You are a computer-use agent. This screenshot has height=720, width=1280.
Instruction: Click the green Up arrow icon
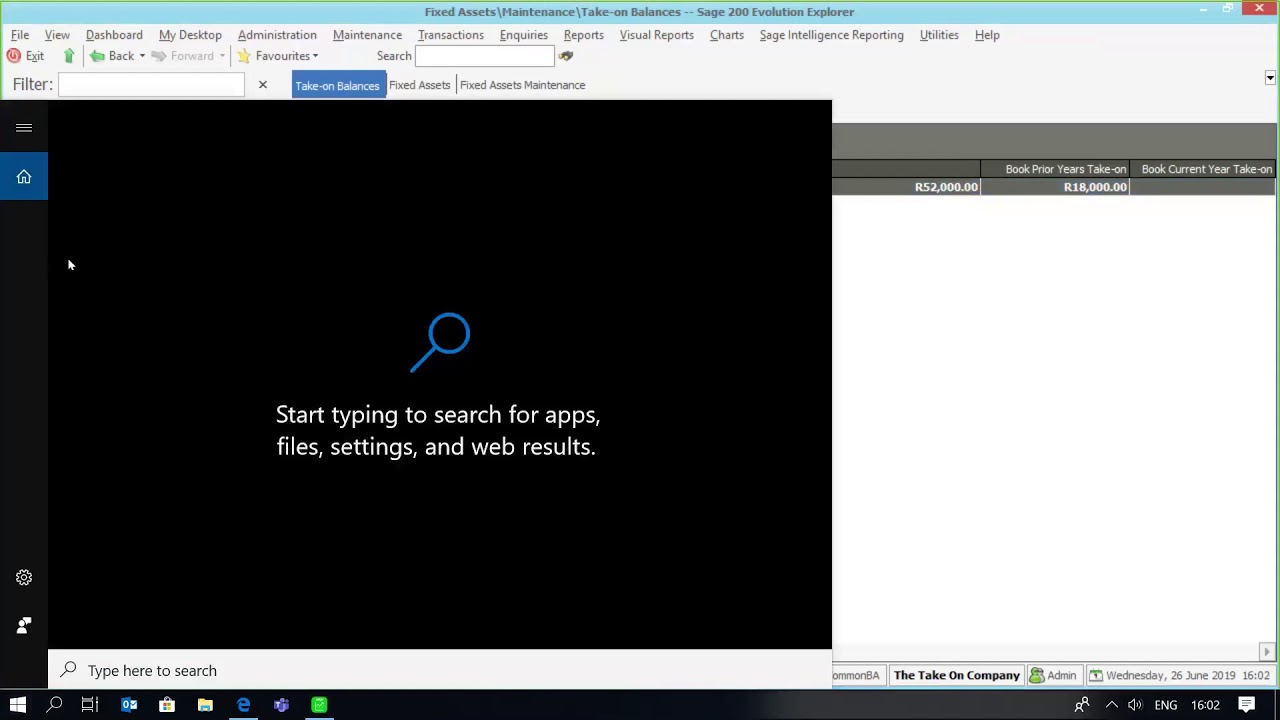[x=69, y=56]
